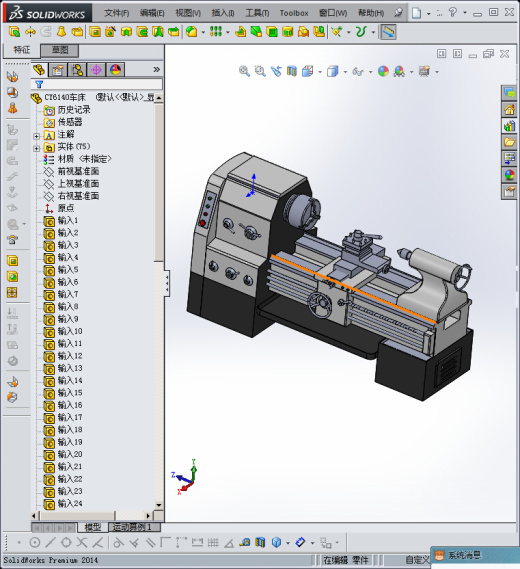Open View Orientation dropdown arrow
The width and height of the screenshot is (520, 569).
320,72
